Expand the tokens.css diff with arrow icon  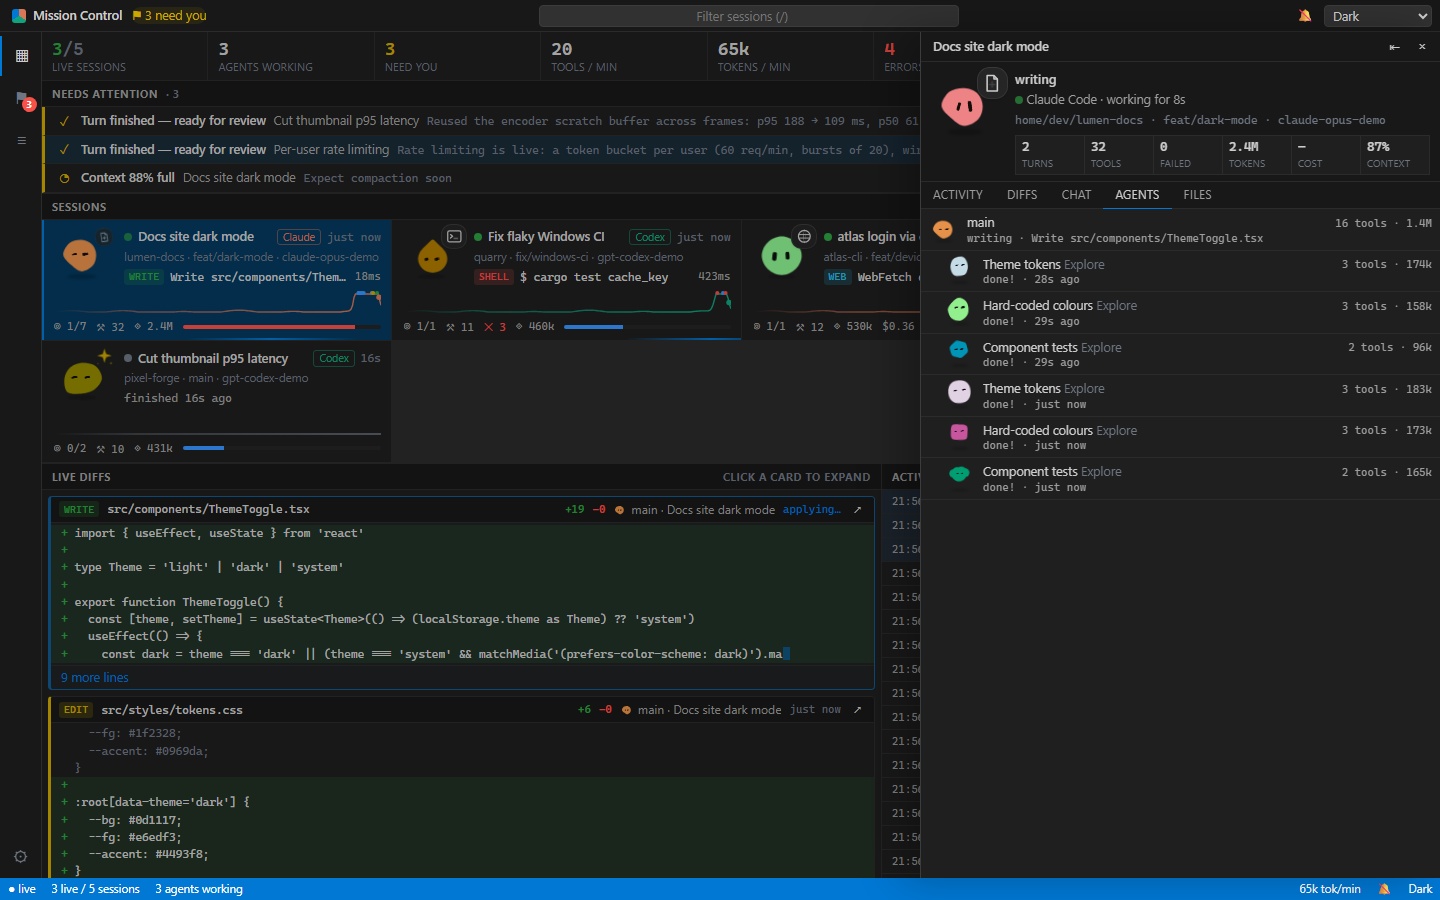point(857,710)
